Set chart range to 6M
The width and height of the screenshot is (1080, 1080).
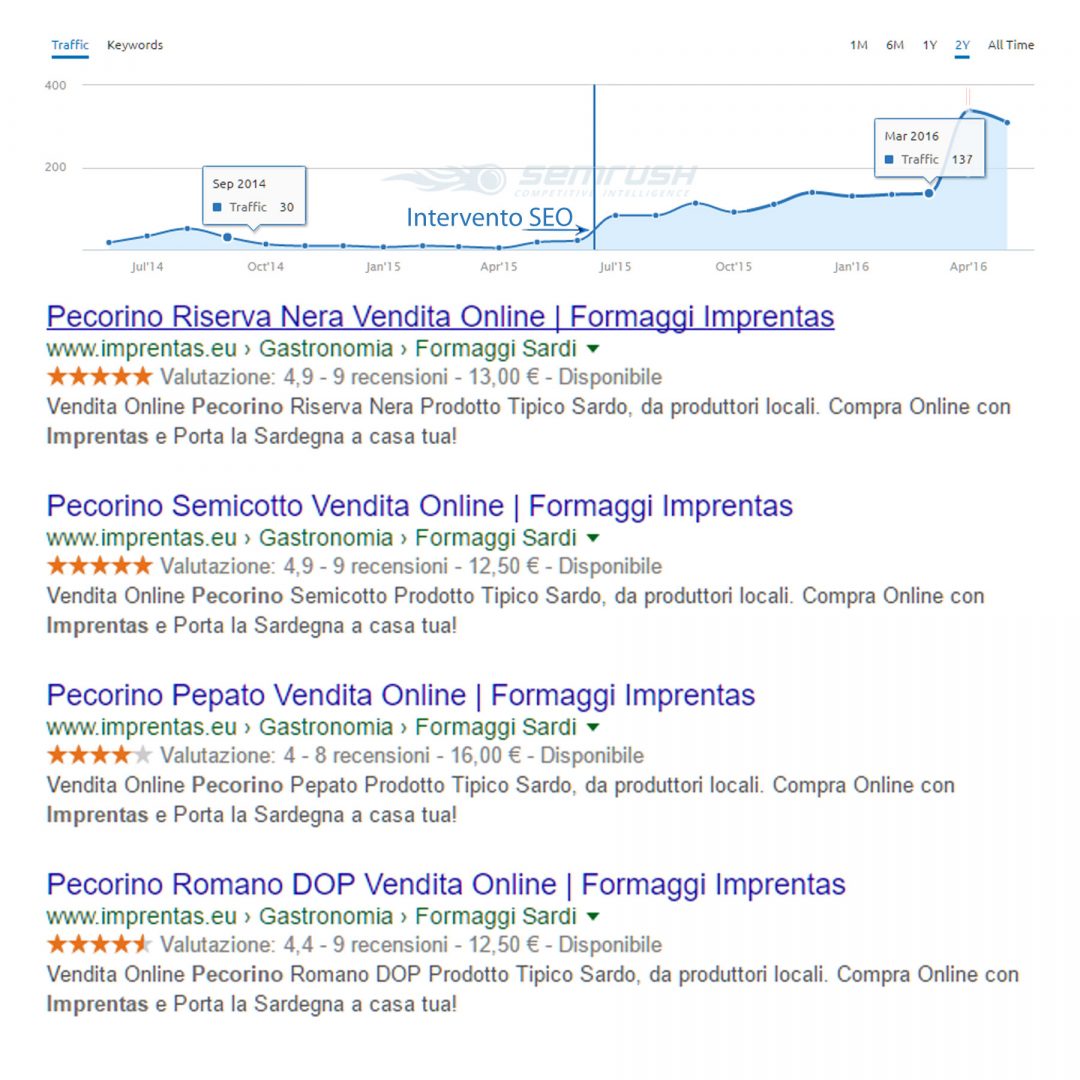(x=895, y=45)
